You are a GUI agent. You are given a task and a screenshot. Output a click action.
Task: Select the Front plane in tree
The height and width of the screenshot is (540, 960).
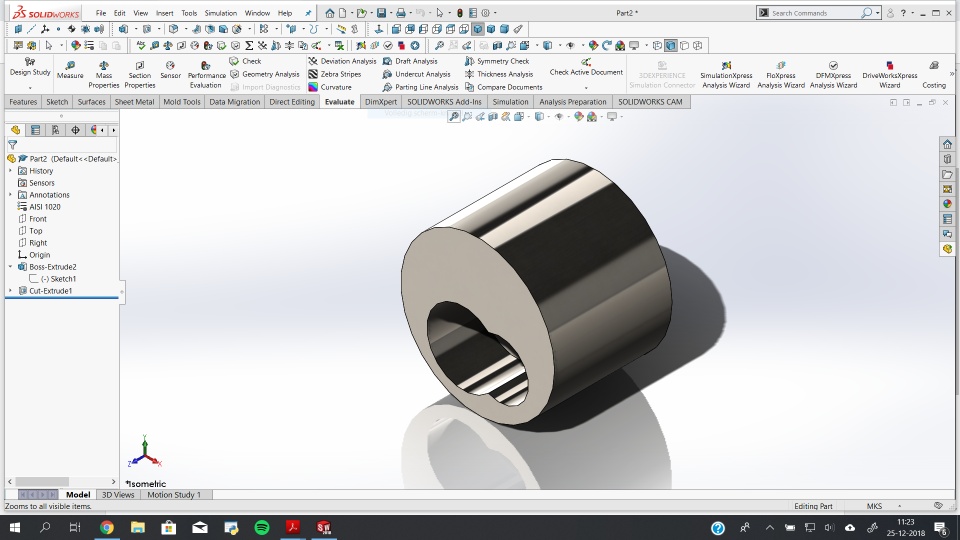(x=32, y=219)
